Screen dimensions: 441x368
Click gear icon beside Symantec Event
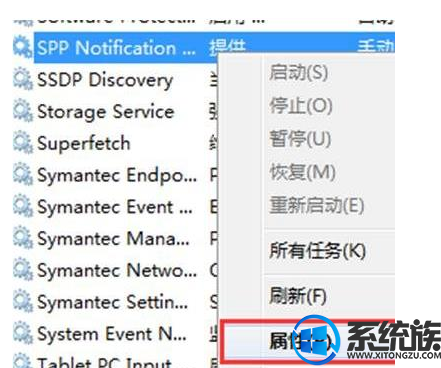click(23, 206)
